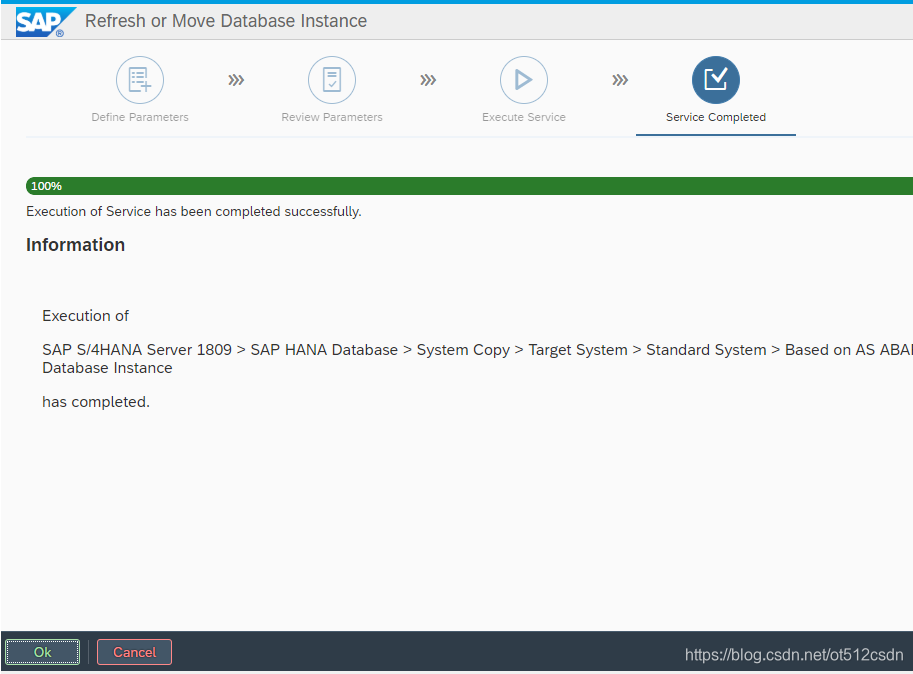
Task: Click the SAP logo
Action: point(45,22)
